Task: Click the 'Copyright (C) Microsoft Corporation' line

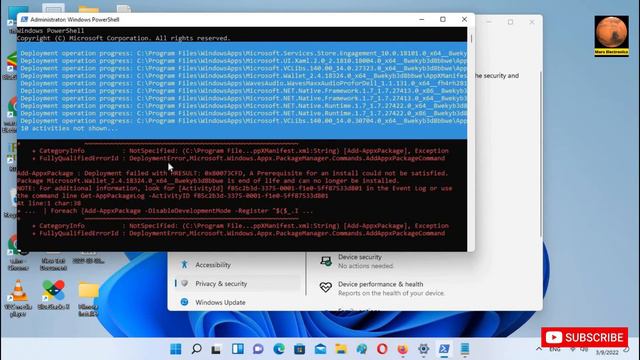Action: [124, 38]
